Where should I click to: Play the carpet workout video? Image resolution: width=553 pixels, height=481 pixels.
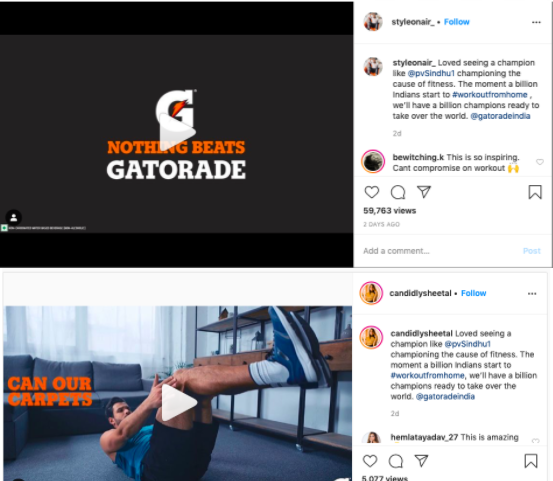[179, 402]
